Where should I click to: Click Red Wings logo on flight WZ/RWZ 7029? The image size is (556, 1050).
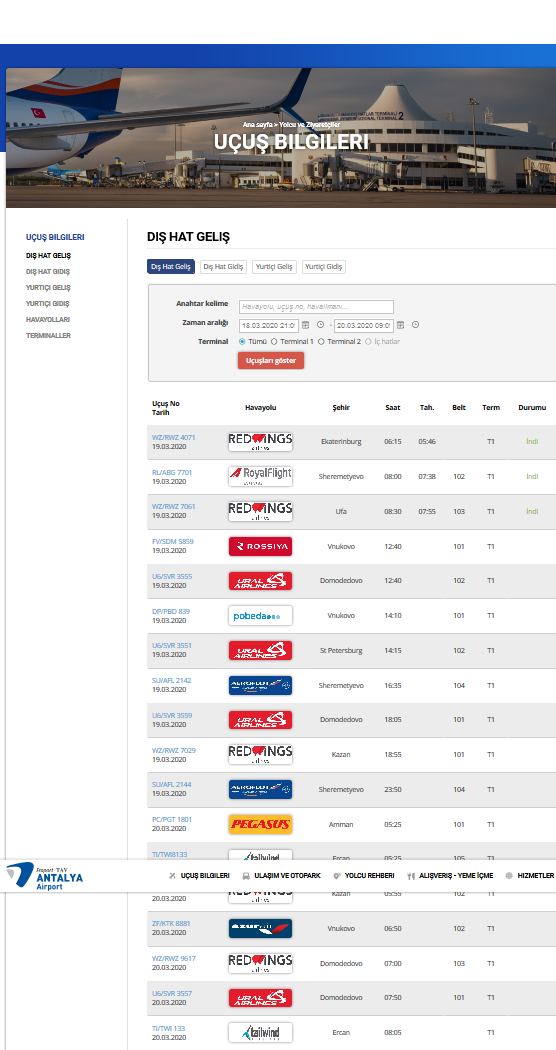260,755
